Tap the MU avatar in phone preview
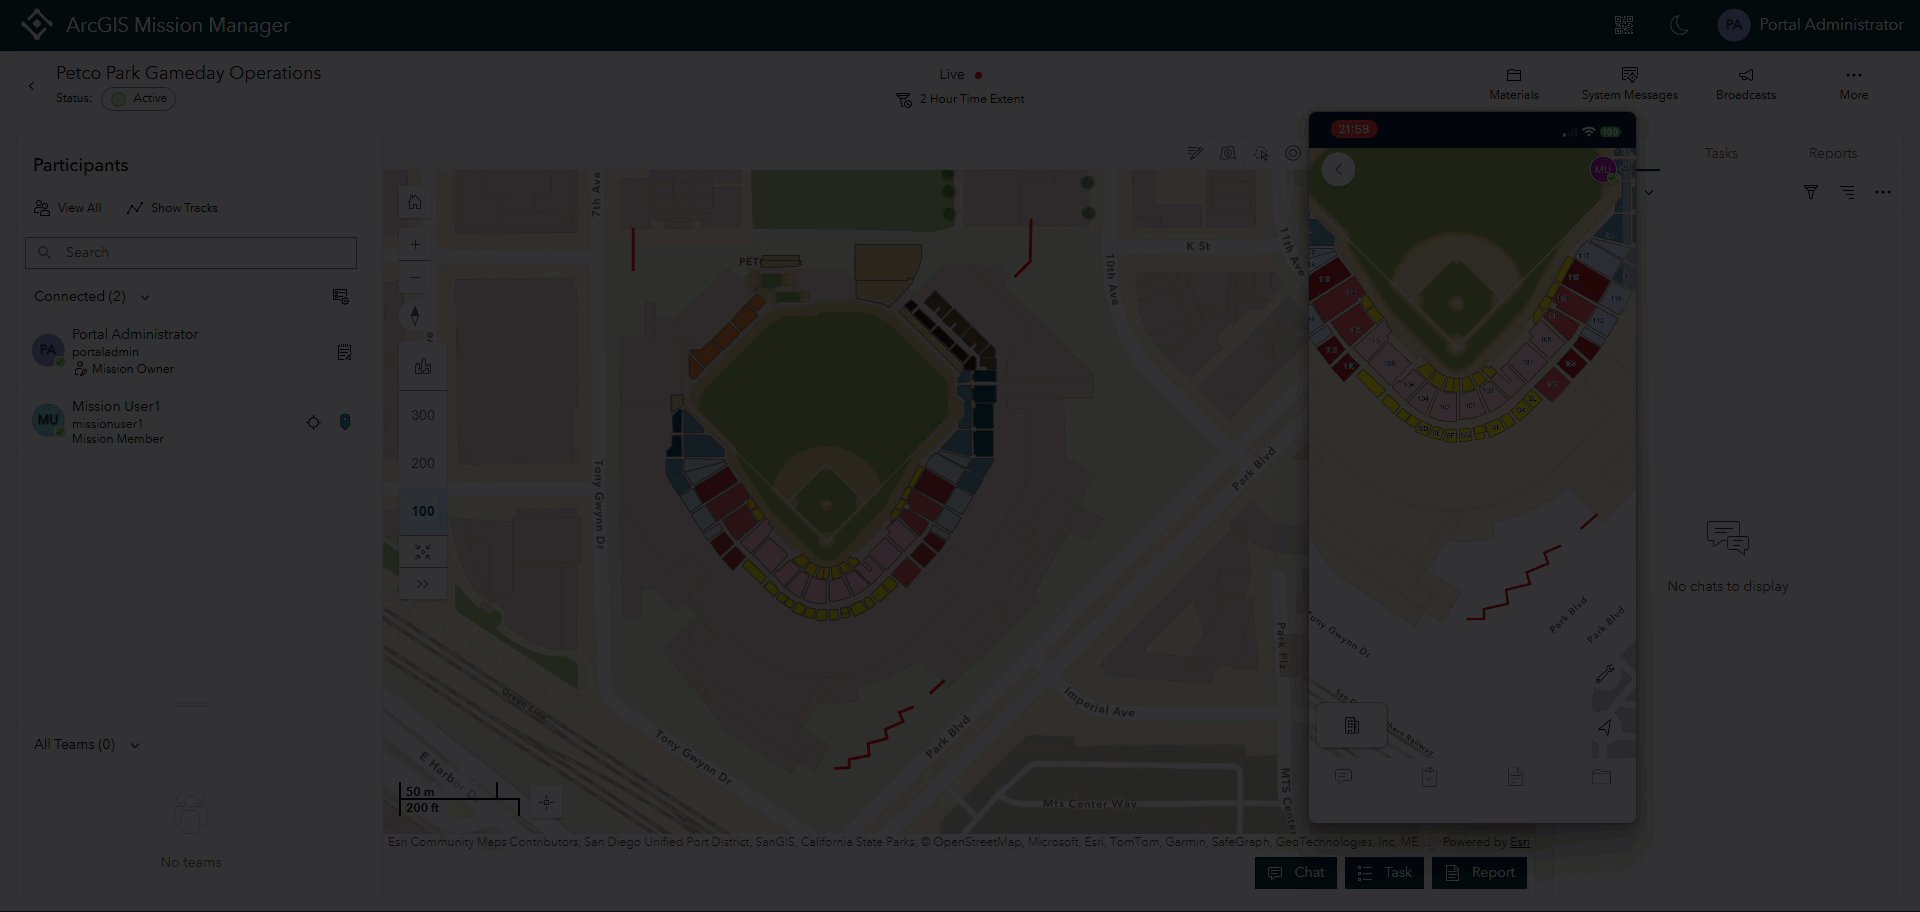Screen dimensions: 1920x912 [1603, 169]
